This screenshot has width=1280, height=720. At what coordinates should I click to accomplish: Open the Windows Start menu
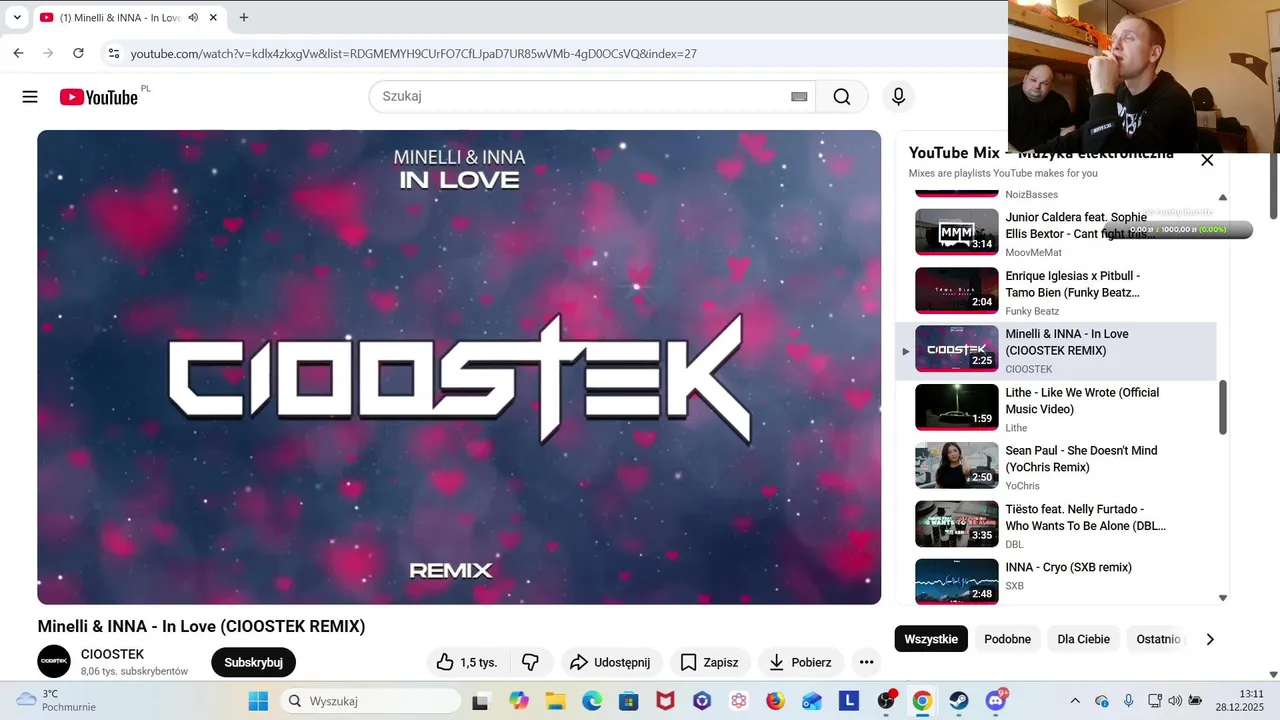click(x=258, y=701)
